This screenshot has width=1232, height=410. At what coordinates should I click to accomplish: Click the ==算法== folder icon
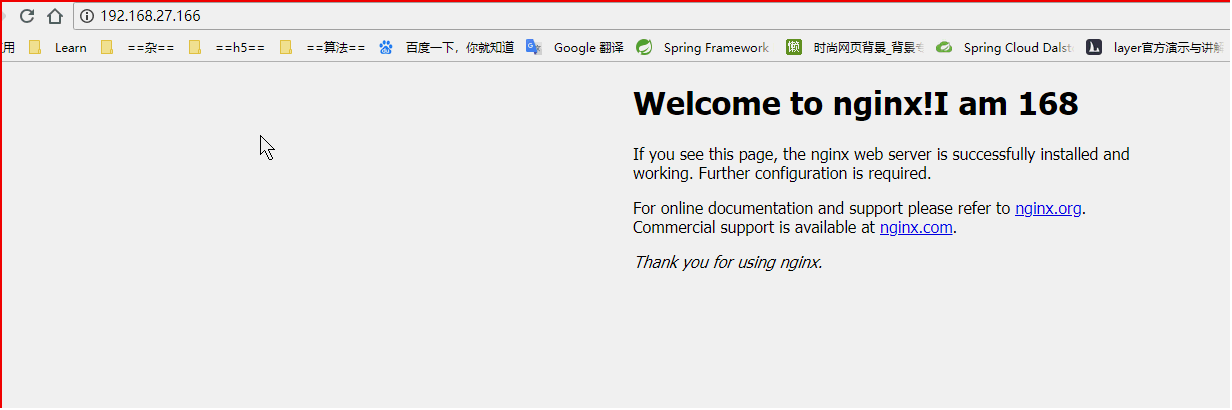pyautogui.click(x=286, y=47)
